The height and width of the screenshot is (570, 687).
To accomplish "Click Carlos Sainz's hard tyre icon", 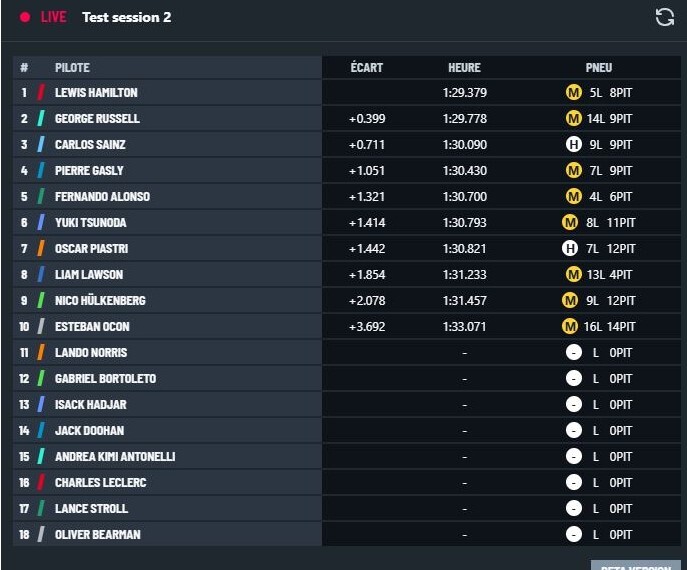I will pos(574,144).
